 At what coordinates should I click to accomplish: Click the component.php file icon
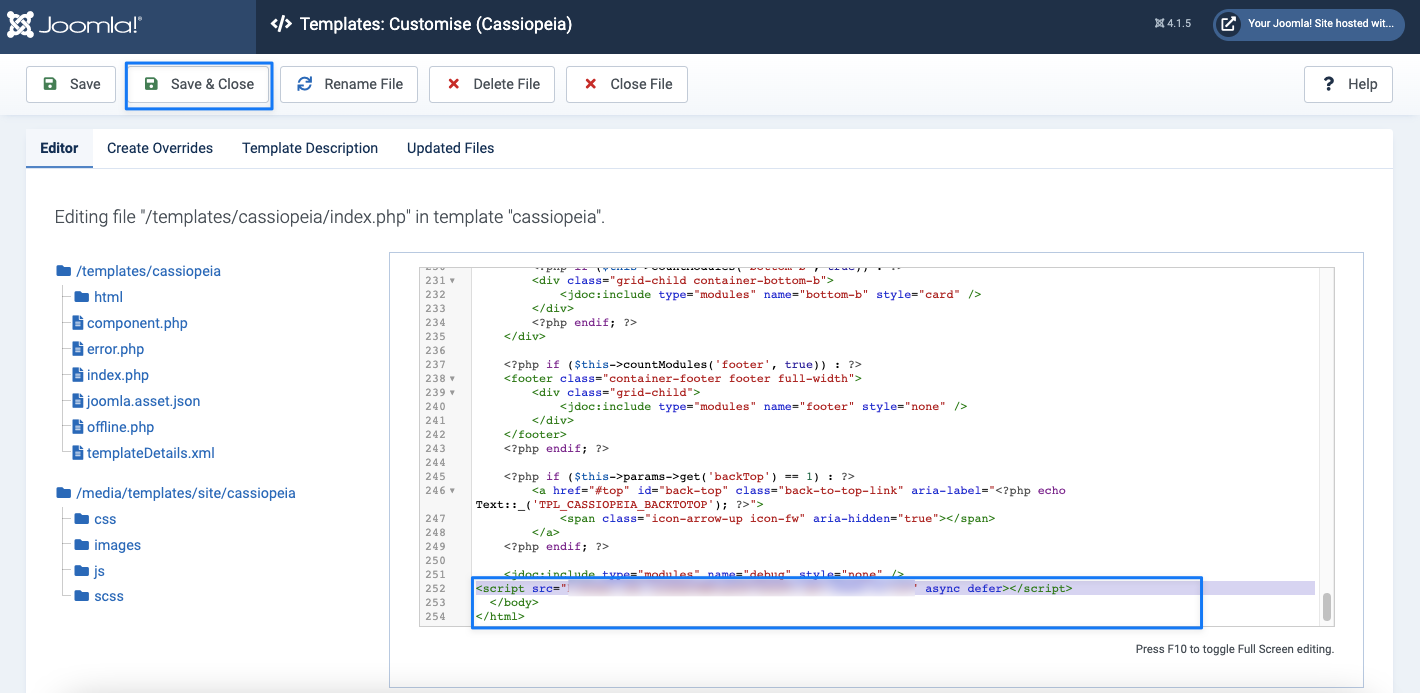(78, 323)
